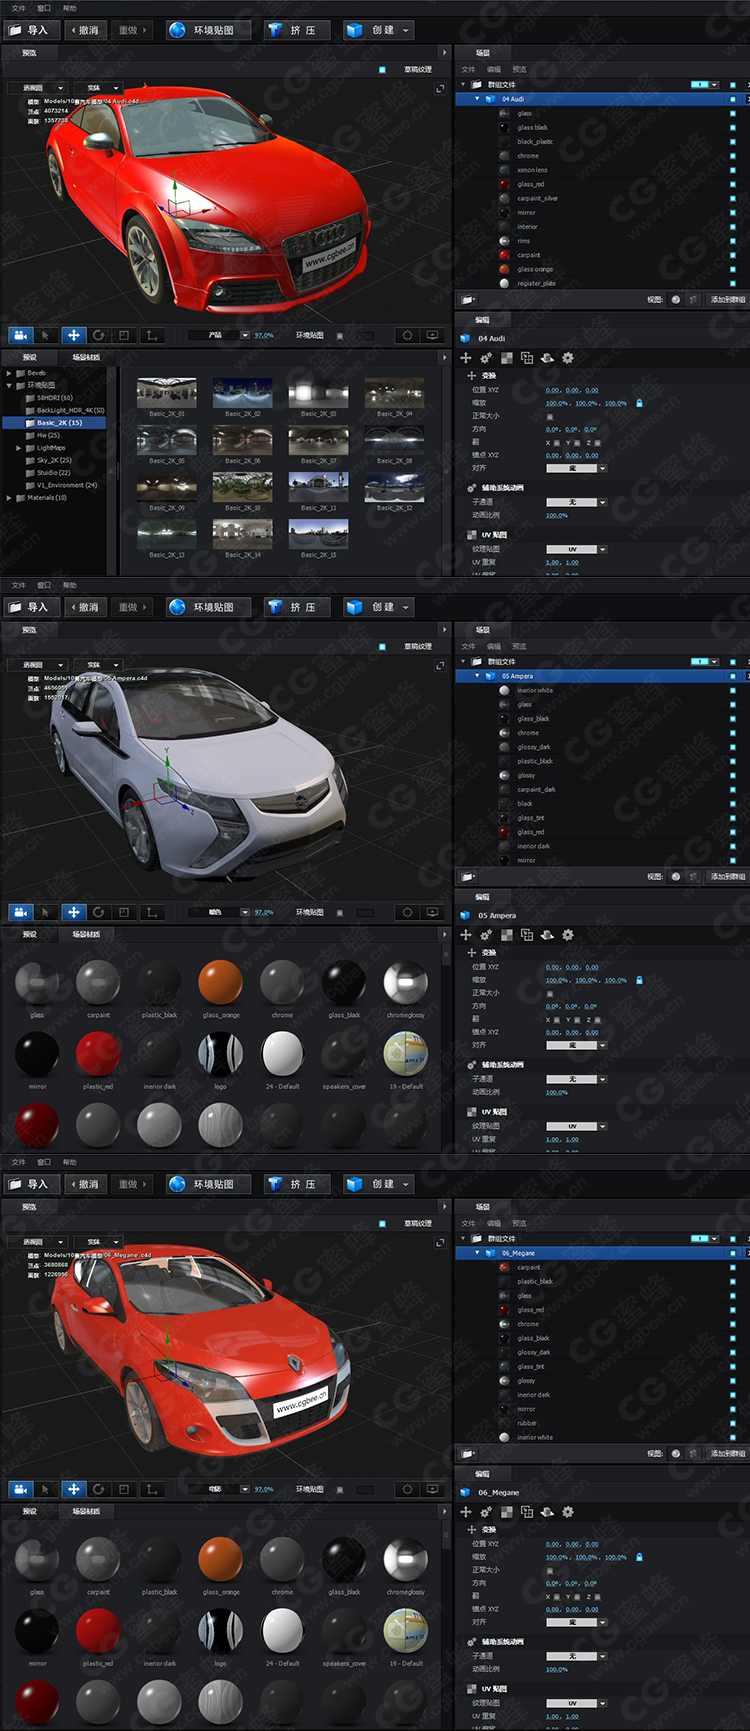Click the viewport expand icon in the Audi window
Image resolution: width=750 pixels, height=1731 pixels.
[x=440, y=88]
